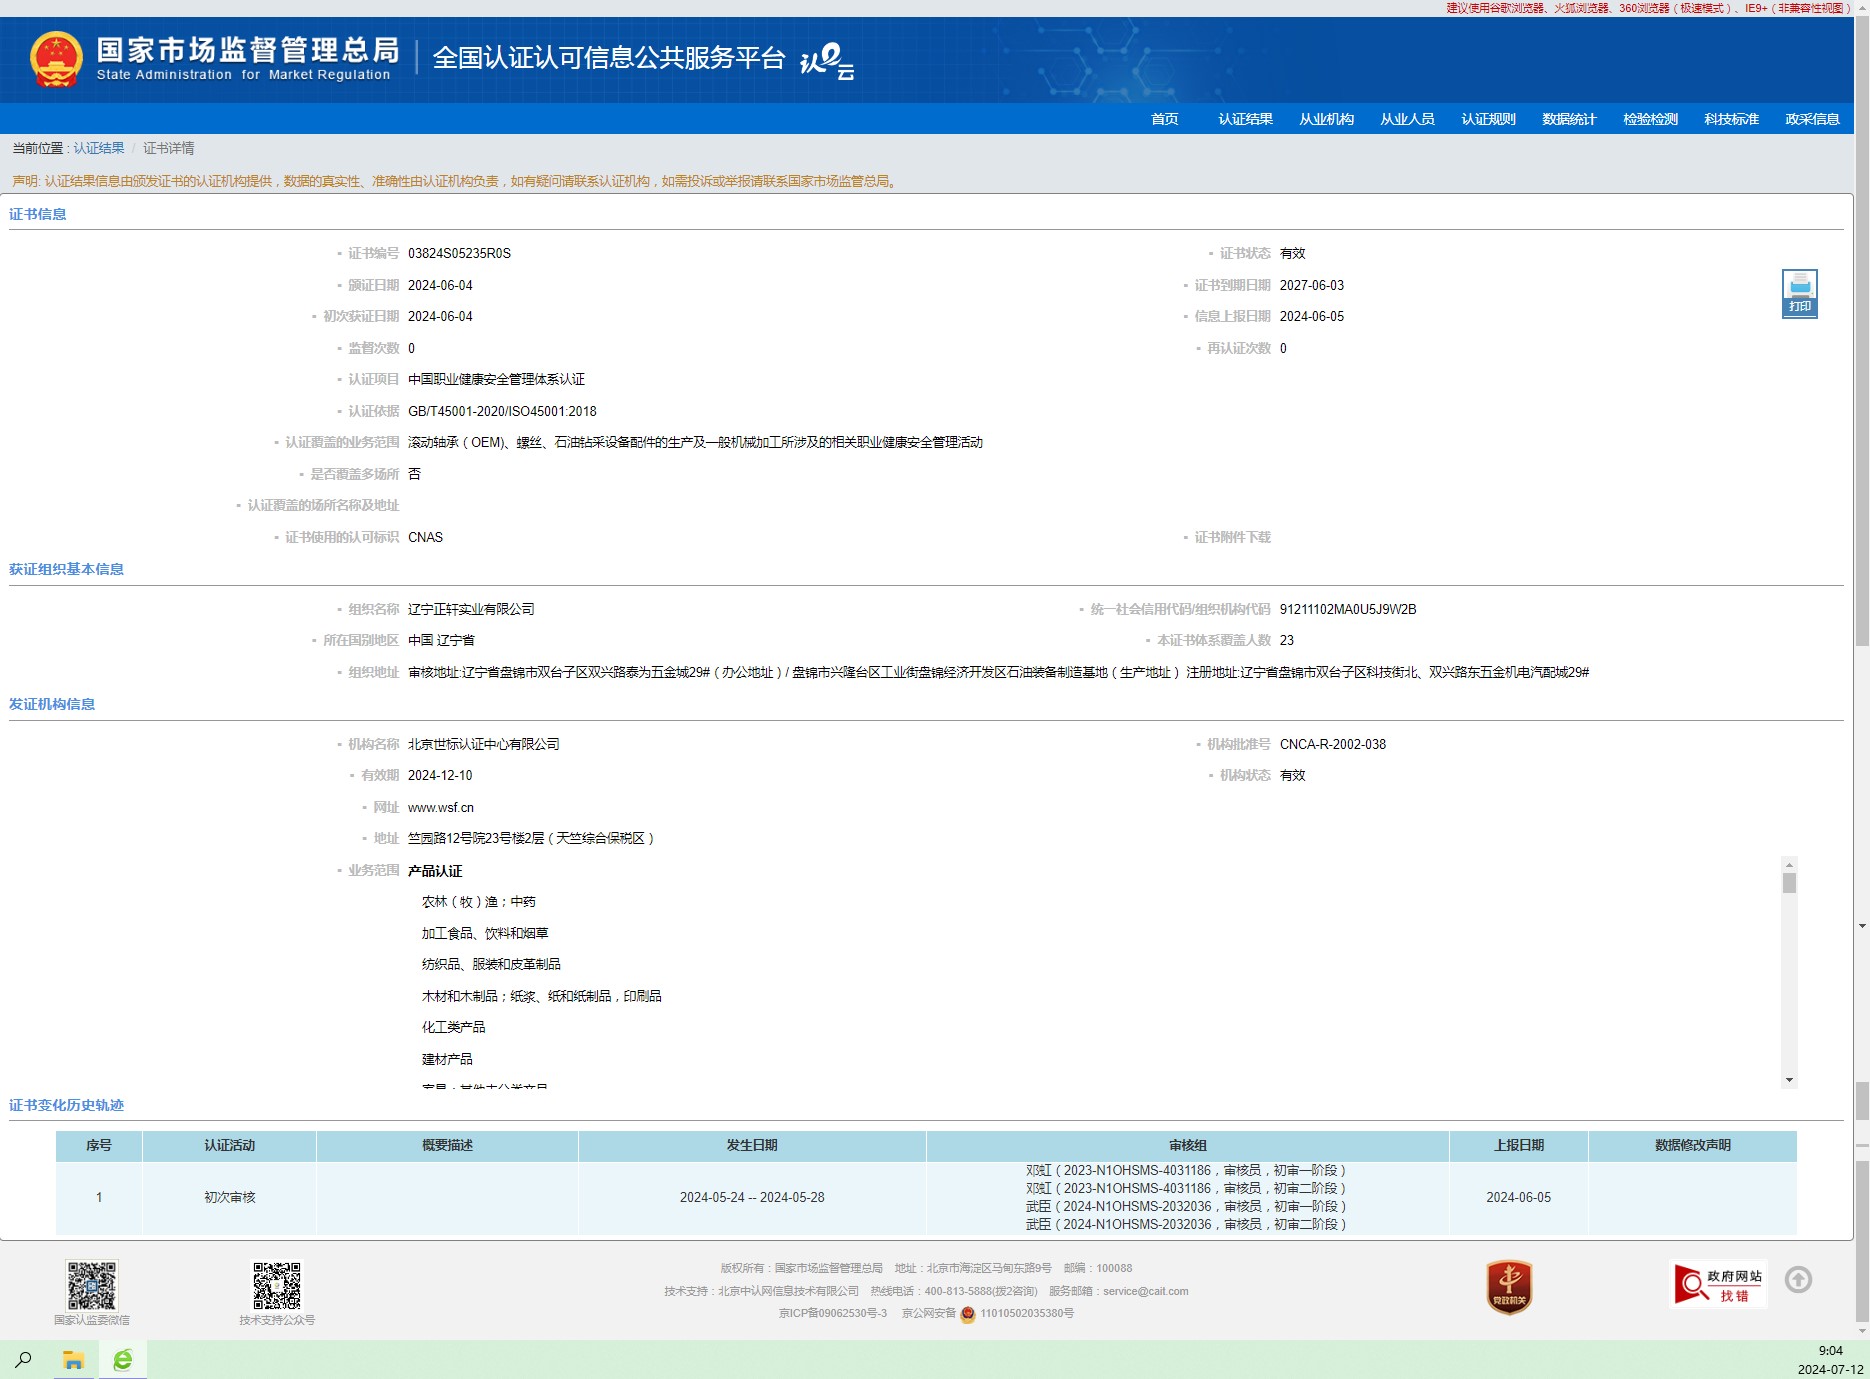Viewport: 1870px width, 1379px height.
Task: Open the 科技标准 menu item
Action: point(1731,119)
